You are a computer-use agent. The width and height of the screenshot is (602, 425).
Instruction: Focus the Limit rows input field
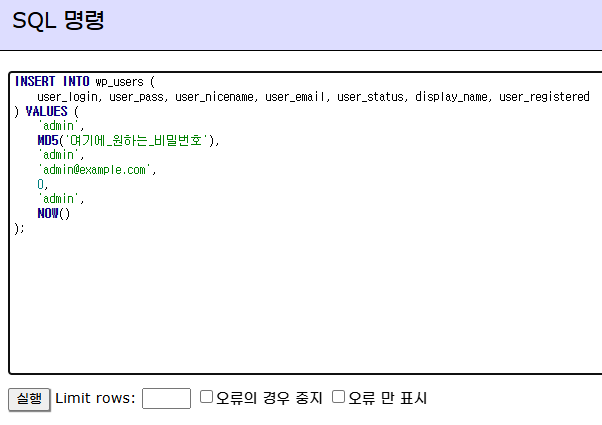(166, 398)
